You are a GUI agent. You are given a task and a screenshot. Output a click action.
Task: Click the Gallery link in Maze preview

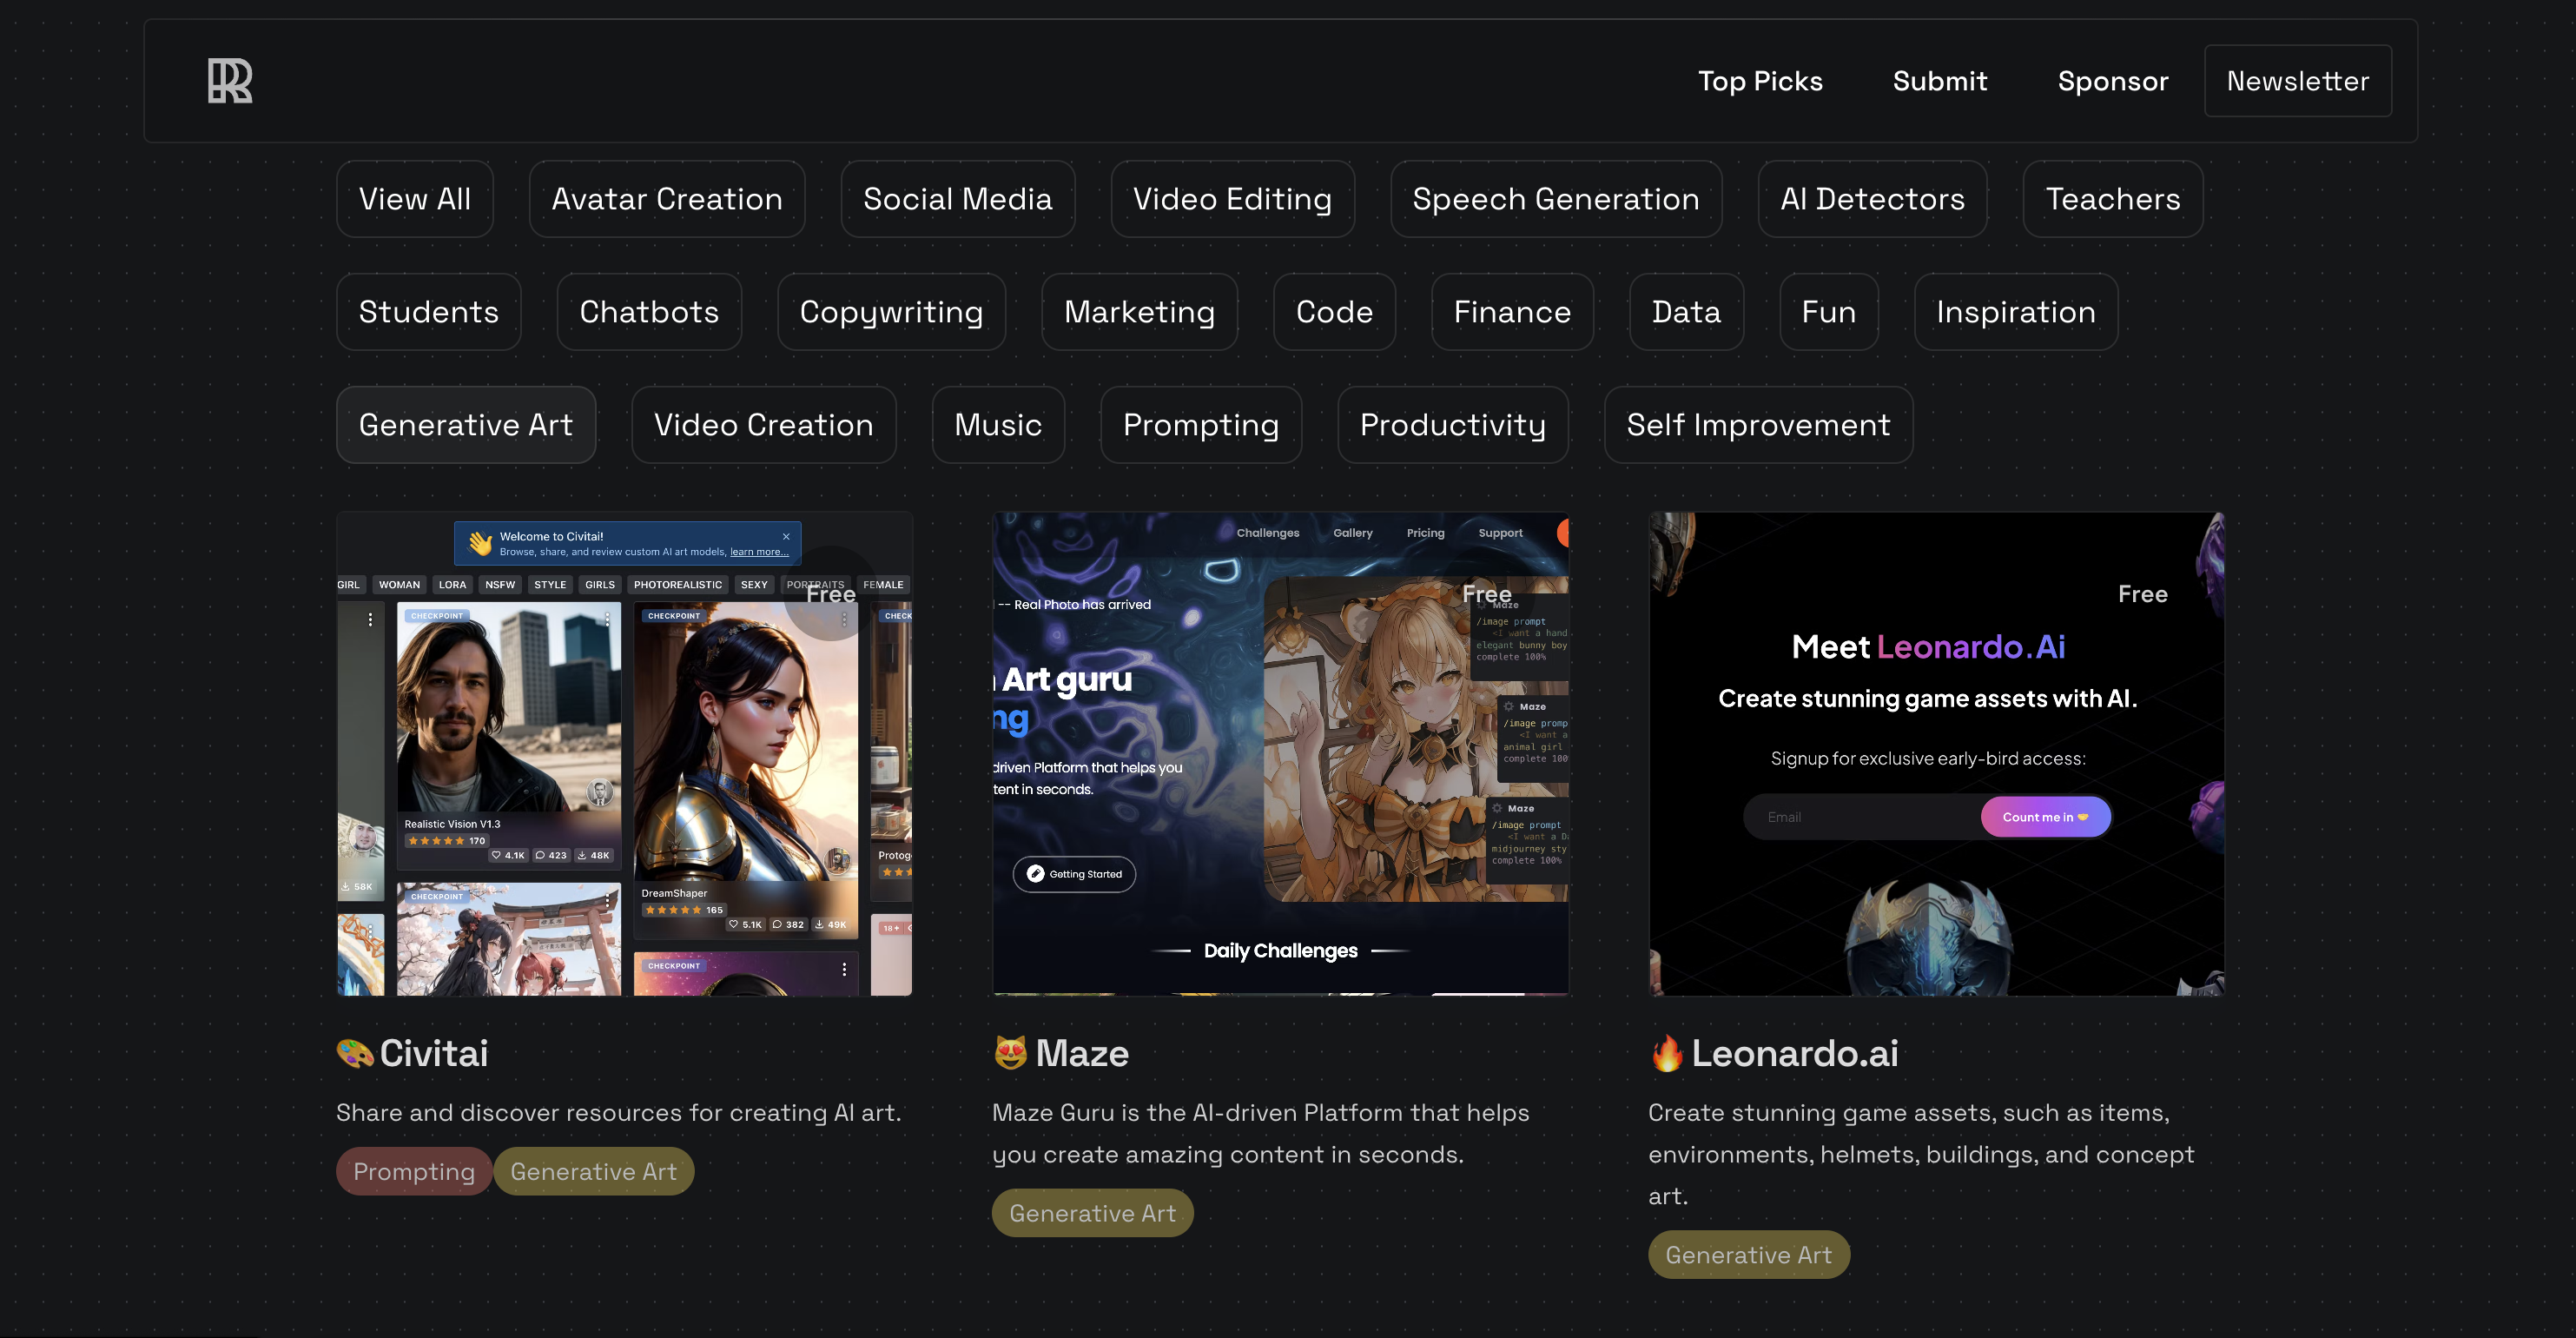tap(1353, 533)
